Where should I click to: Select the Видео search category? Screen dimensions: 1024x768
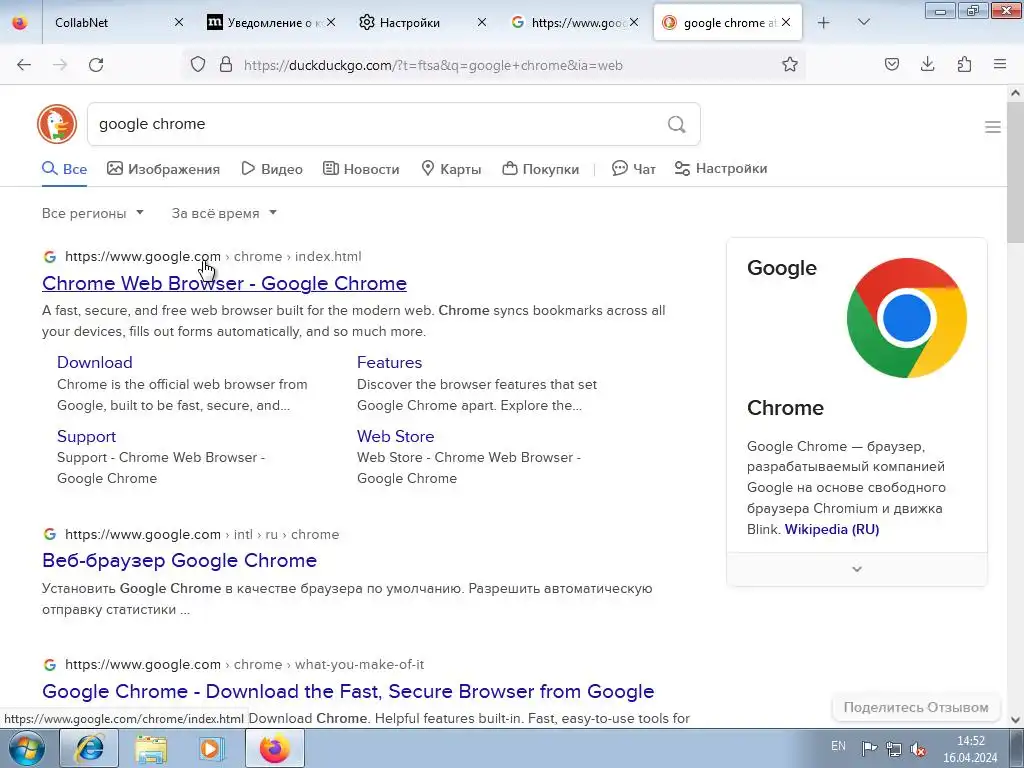[272, 169]
